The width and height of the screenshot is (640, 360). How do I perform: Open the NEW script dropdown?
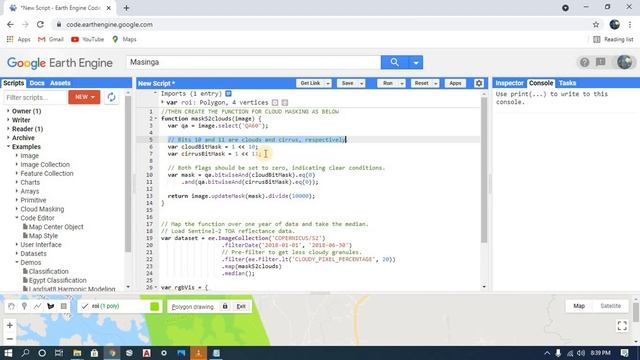84,97
